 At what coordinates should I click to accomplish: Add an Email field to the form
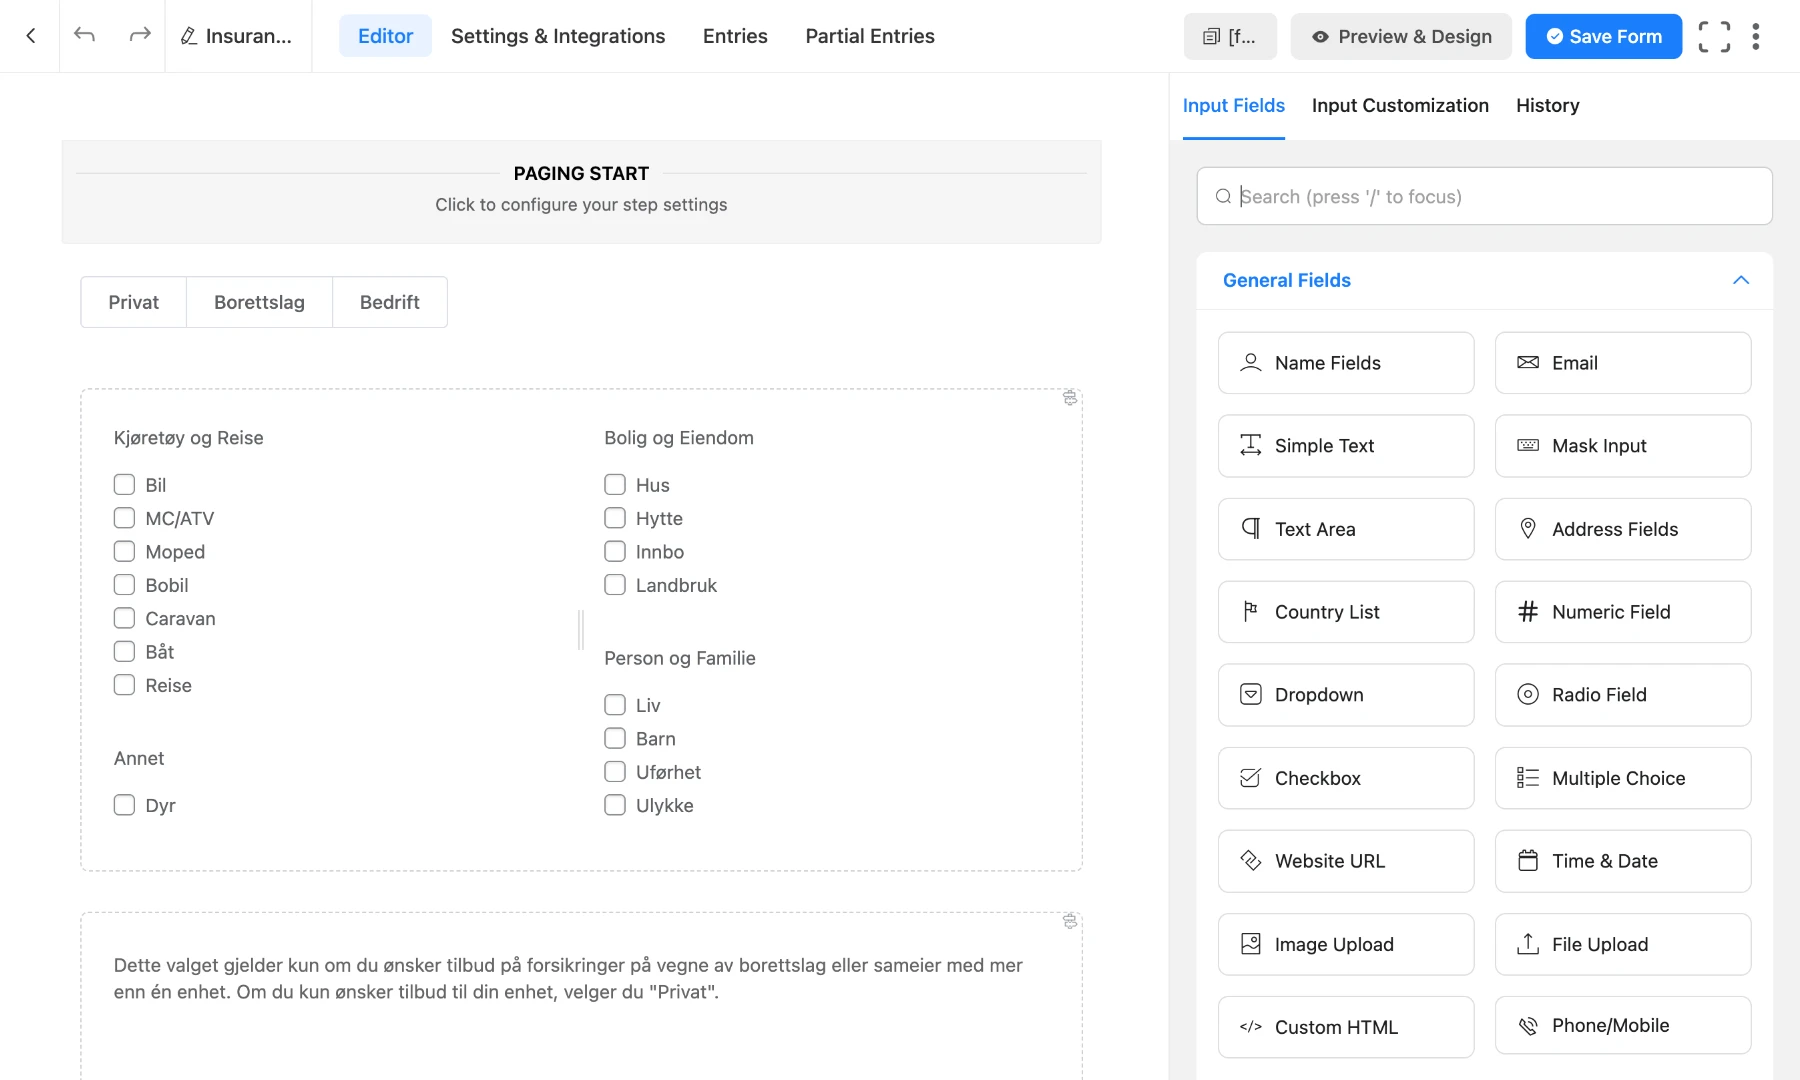[1622, 363]
